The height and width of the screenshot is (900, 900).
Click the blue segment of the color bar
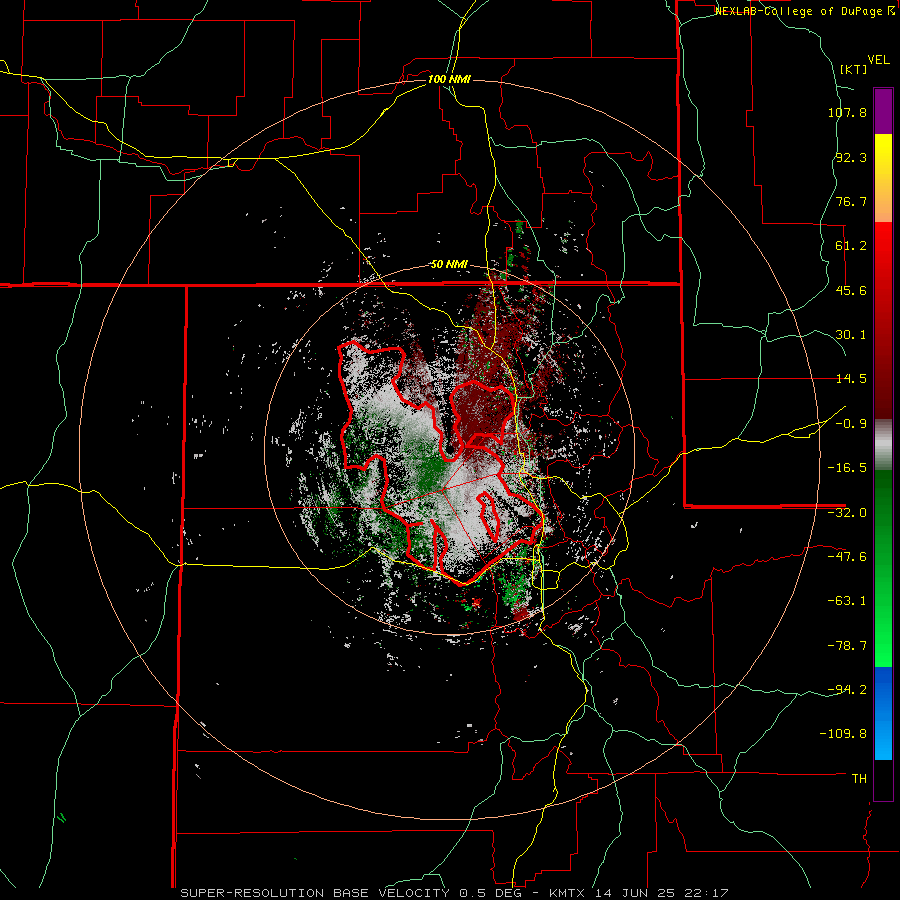point(883,713)
